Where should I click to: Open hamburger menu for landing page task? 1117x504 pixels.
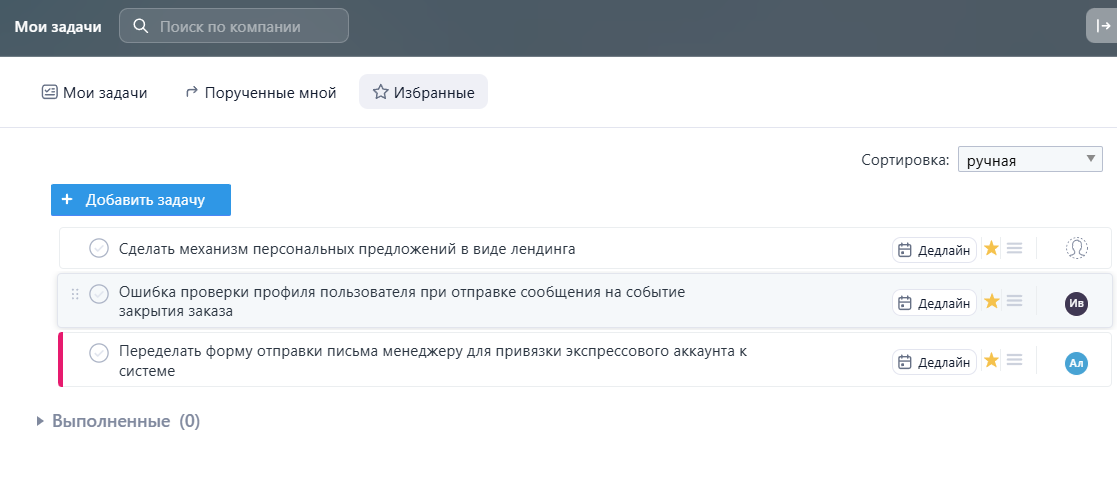pos(1014,248)
